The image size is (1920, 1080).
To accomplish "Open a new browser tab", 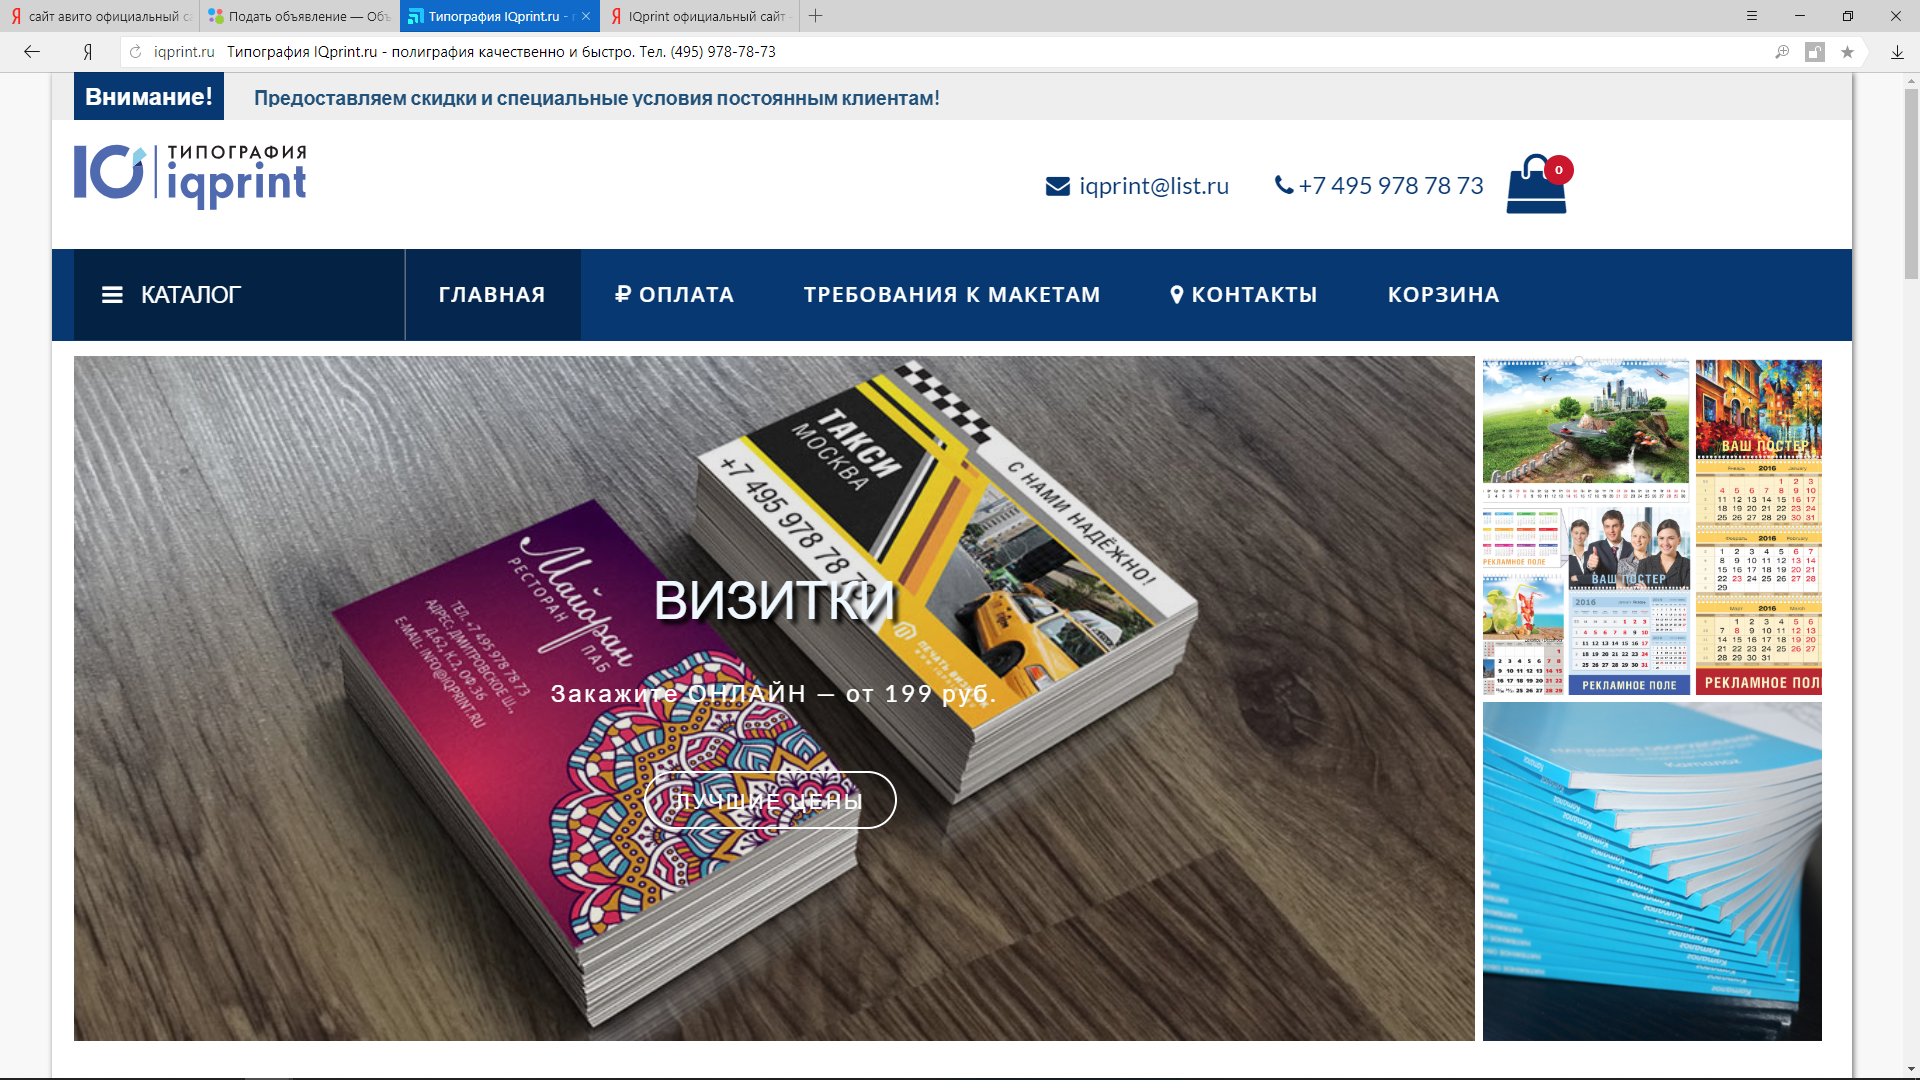I will [x=816, y=16].
